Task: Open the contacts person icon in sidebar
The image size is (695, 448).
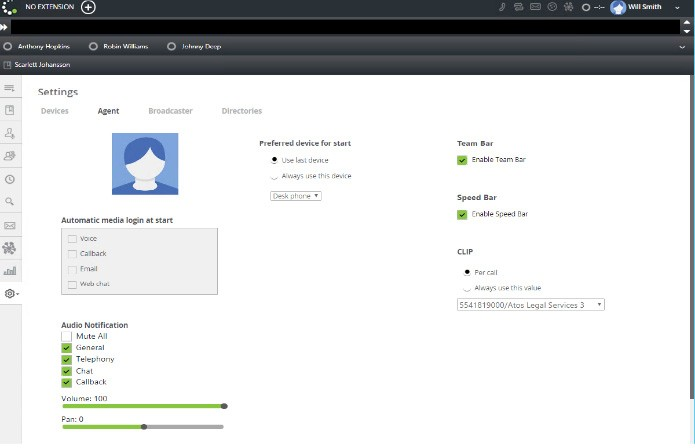Action: (x=10, y=133)
